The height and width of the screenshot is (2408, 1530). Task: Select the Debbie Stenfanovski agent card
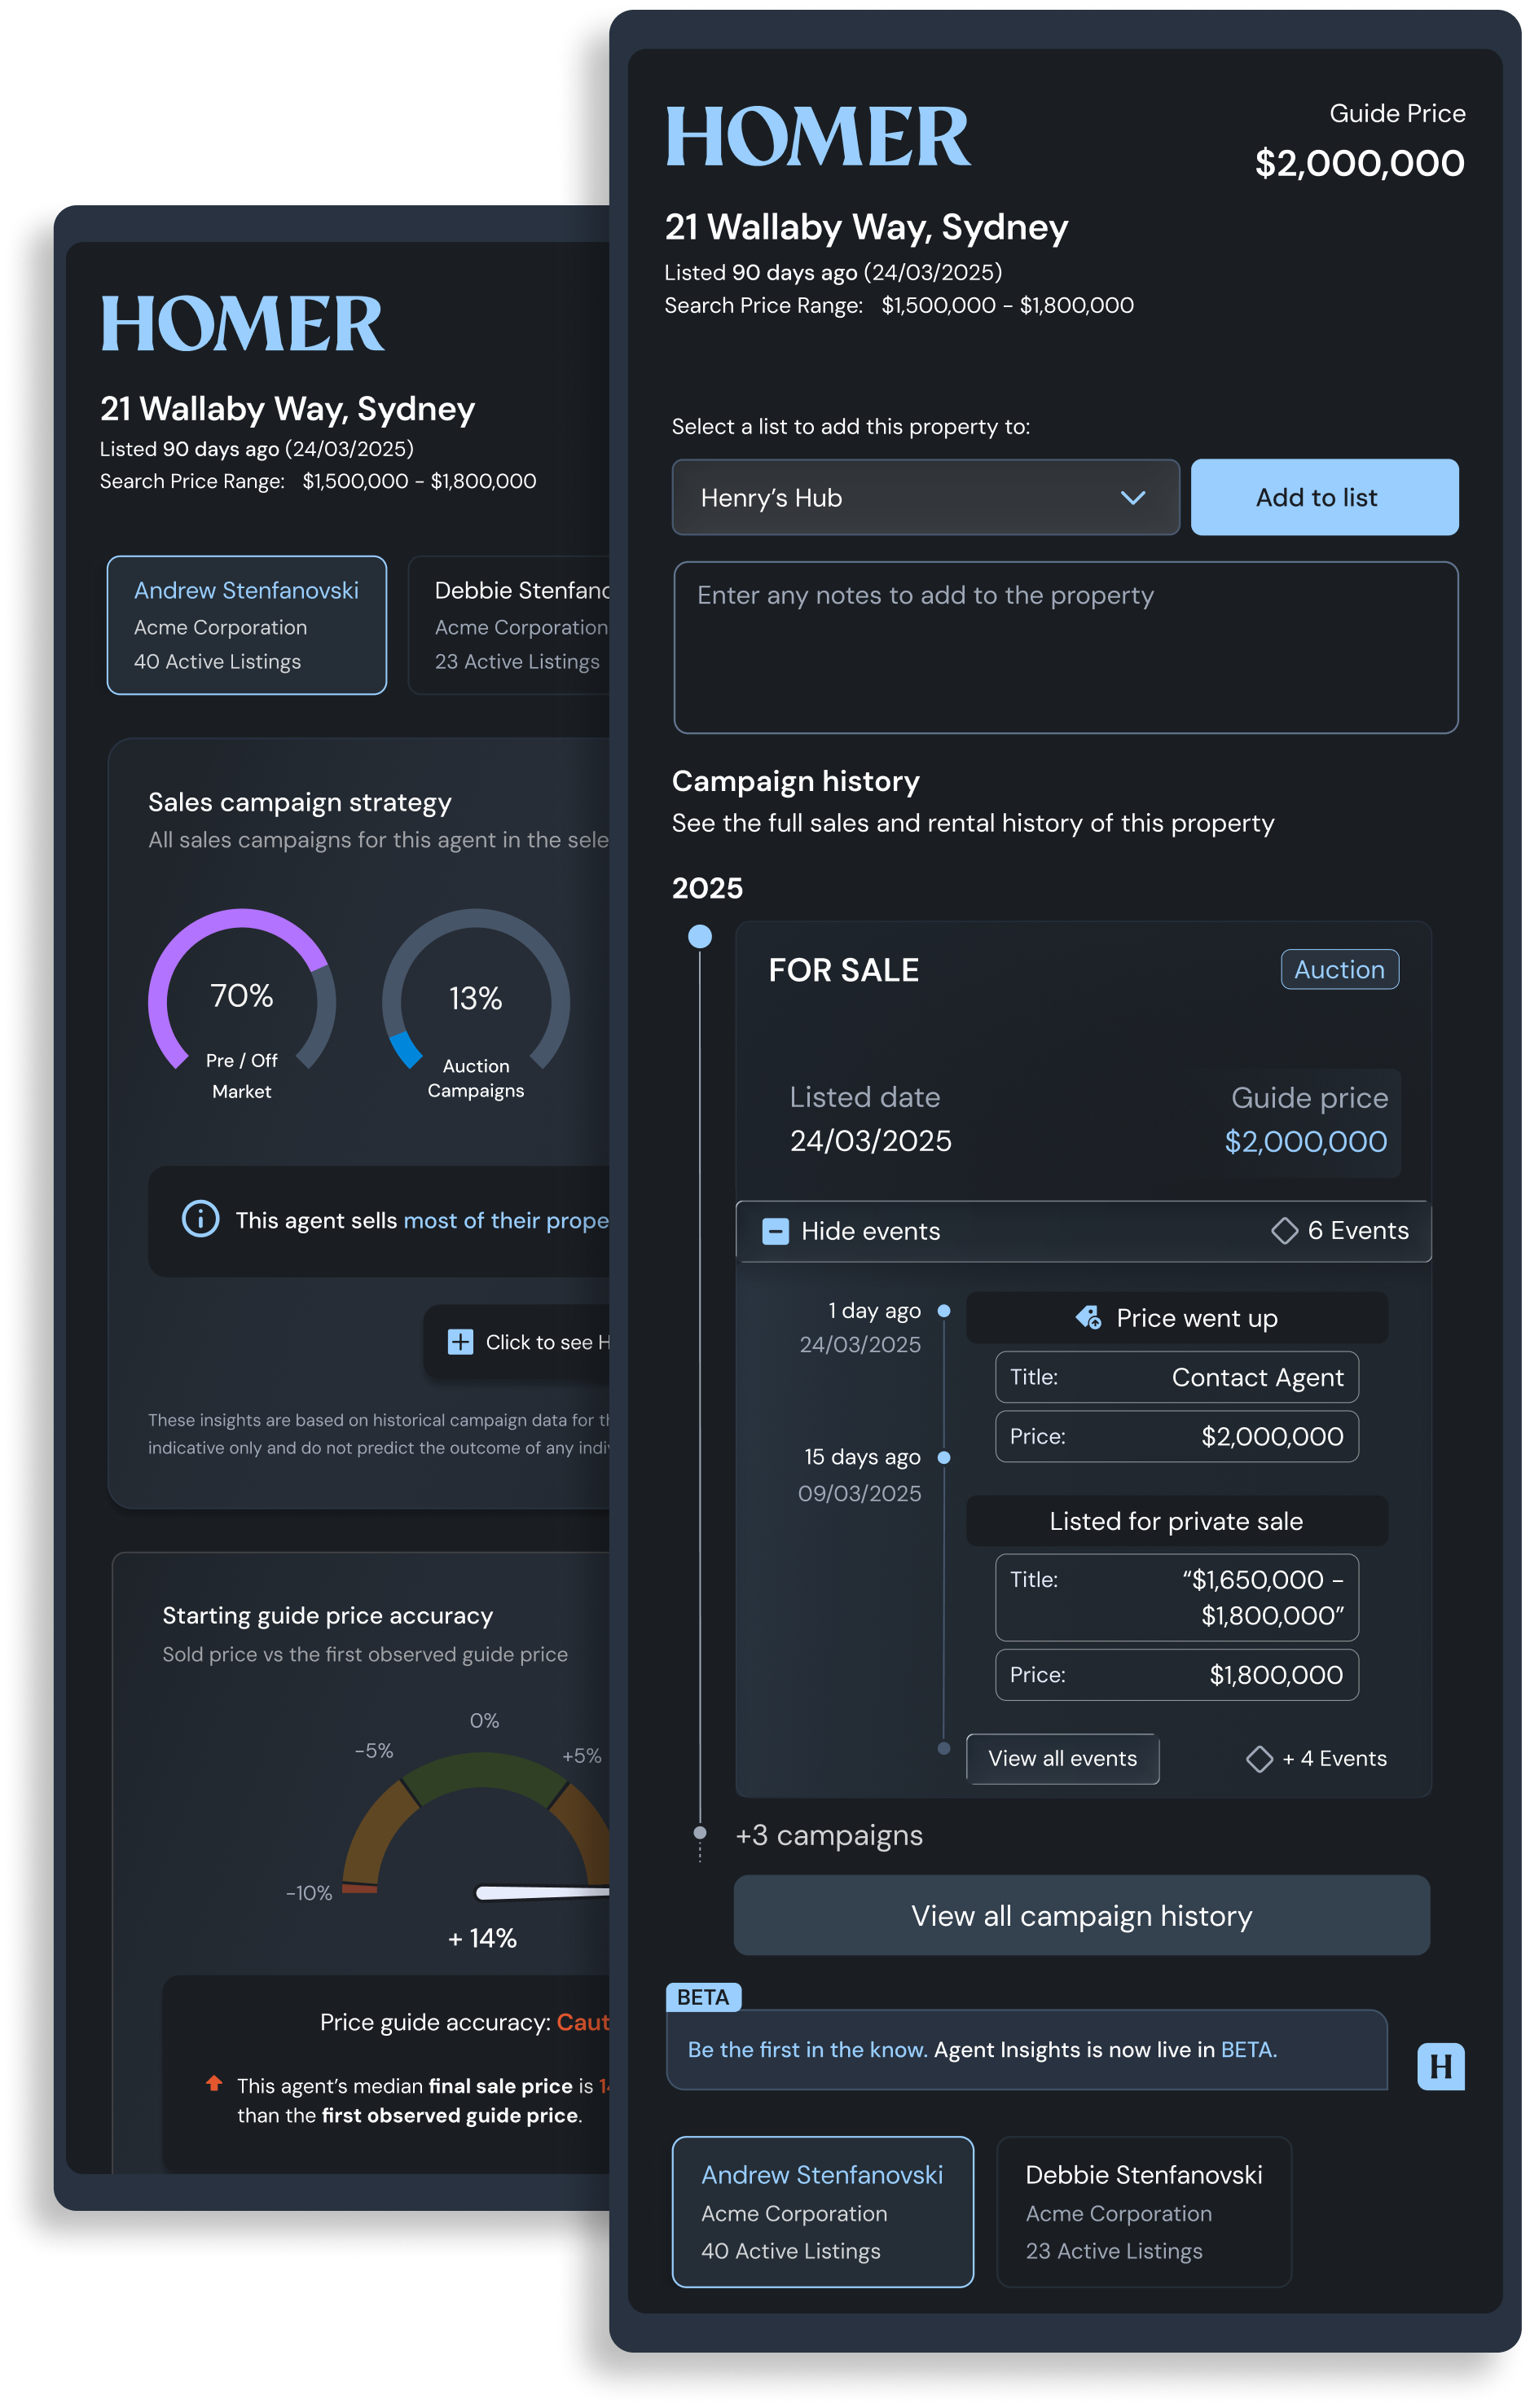(1143, 2213)
